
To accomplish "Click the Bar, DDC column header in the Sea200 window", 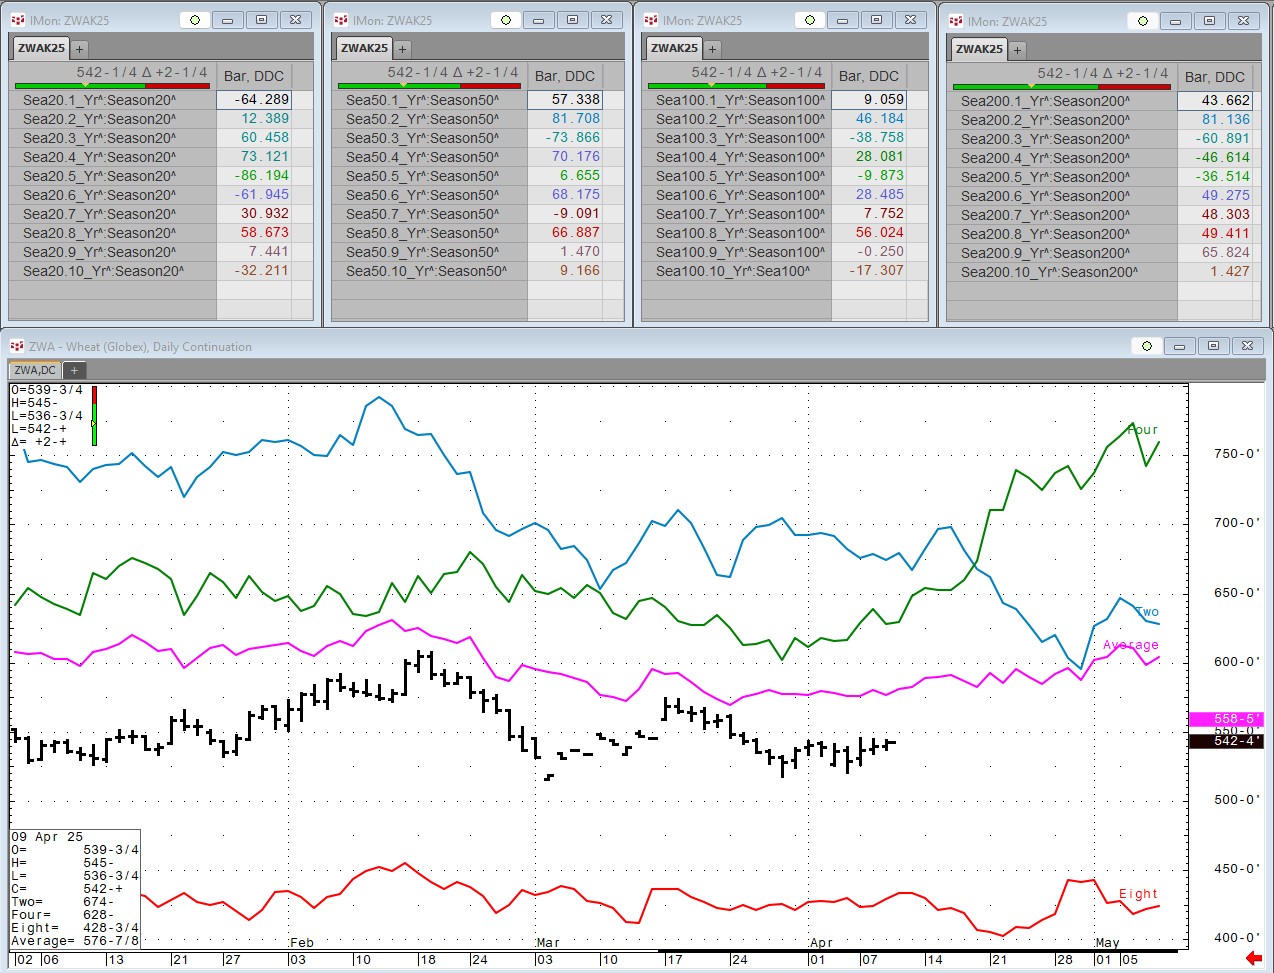I will pos(1215,77).
